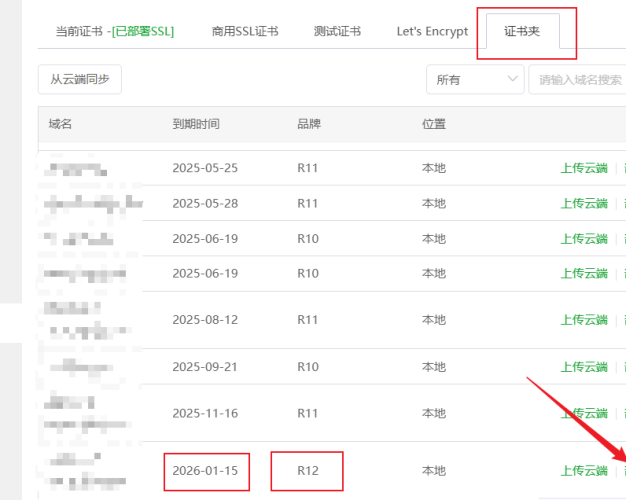Click 上传云端 for the 2025-09-21 certificate

pyautogui.click(x=584, y=367)
